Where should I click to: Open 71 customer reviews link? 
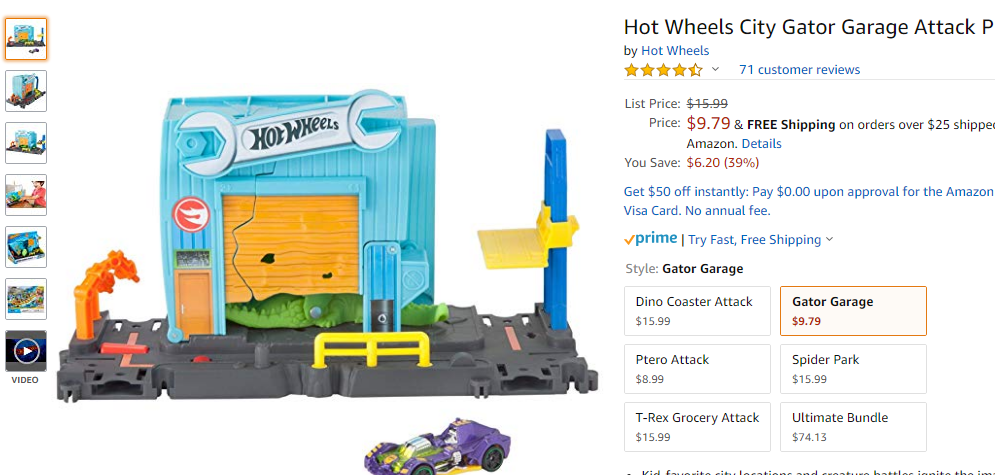[800, 70]
